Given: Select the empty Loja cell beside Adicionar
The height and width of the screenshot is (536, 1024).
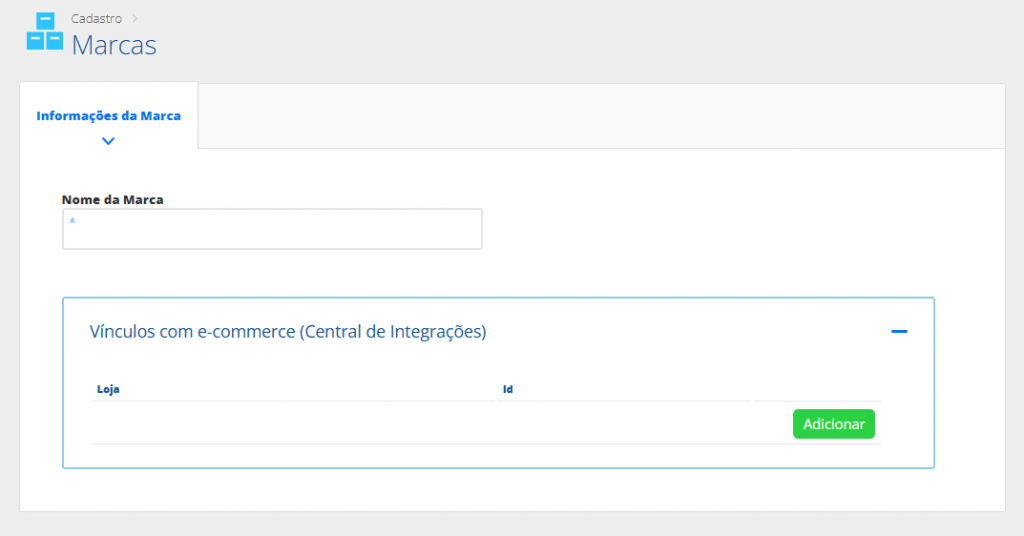Looking at the screenshot, I should point(293,423).
